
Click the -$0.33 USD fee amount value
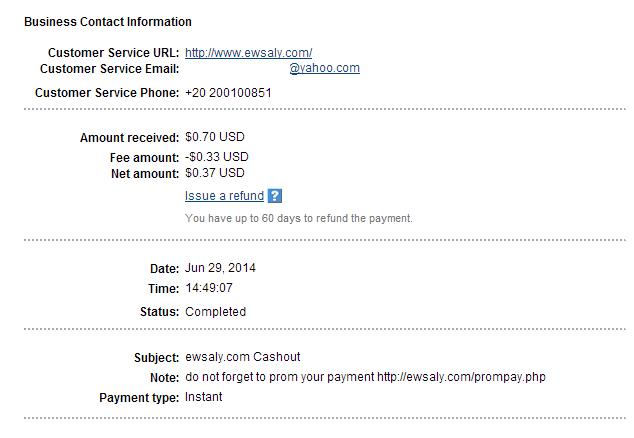pos(217,157)
